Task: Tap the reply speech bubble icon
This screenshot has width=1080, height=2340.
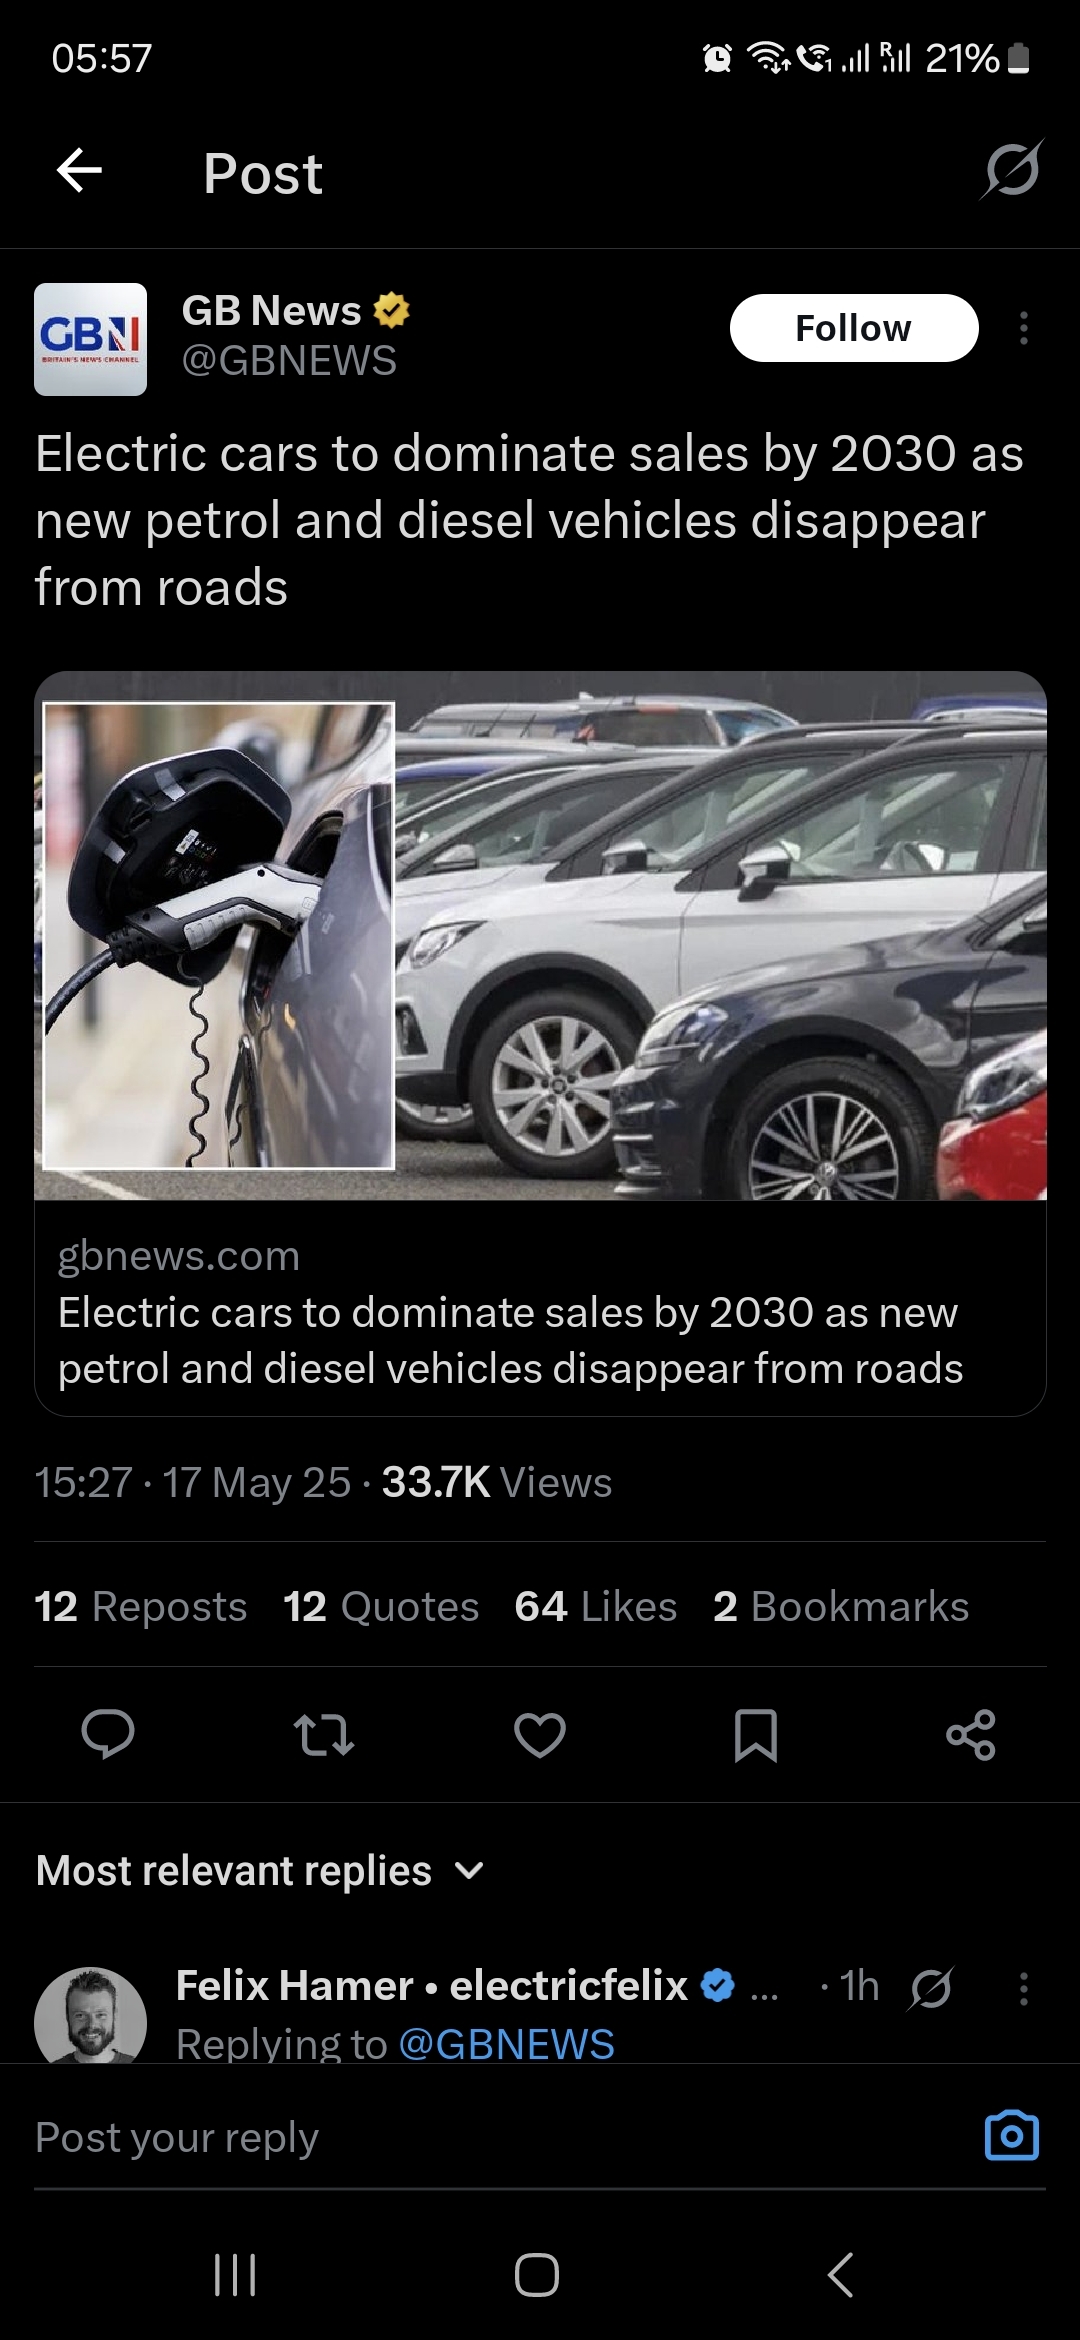Action: coord(108,1735)
